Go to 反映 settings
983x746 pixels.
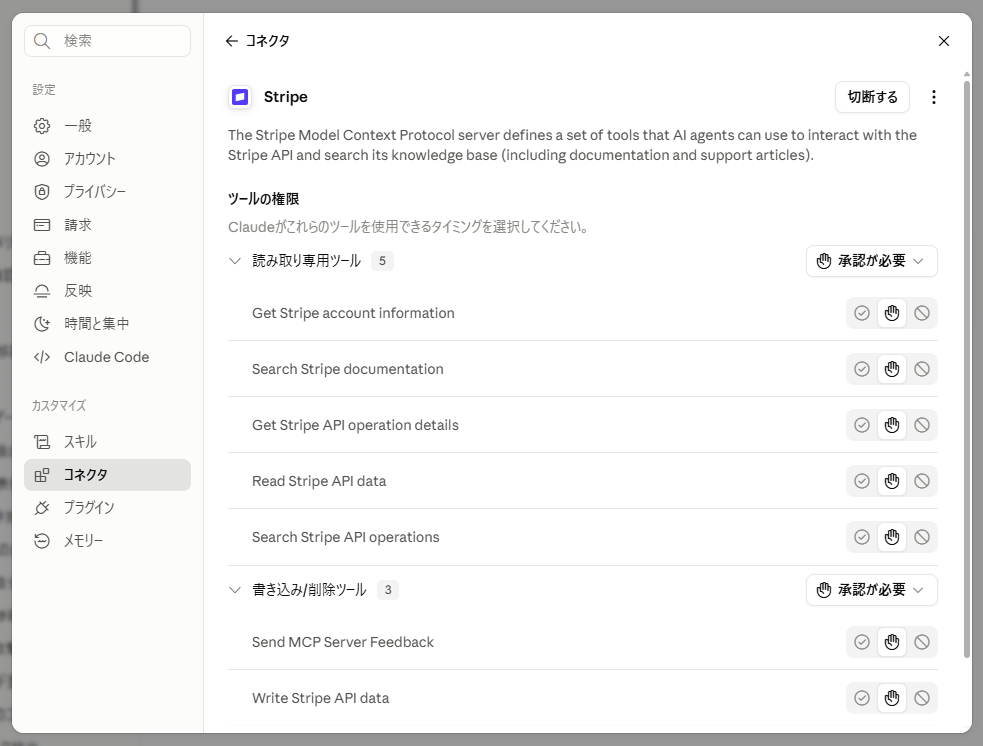pyautogui.click(x=107, y=291)
